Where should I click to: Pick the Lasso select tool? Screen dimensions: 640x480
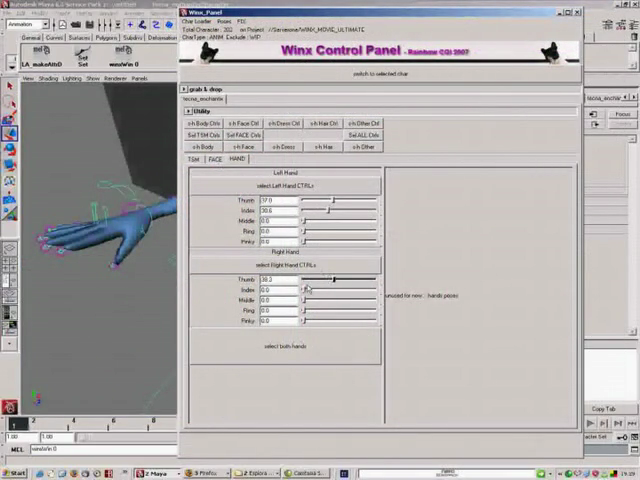tap(10, 102)
